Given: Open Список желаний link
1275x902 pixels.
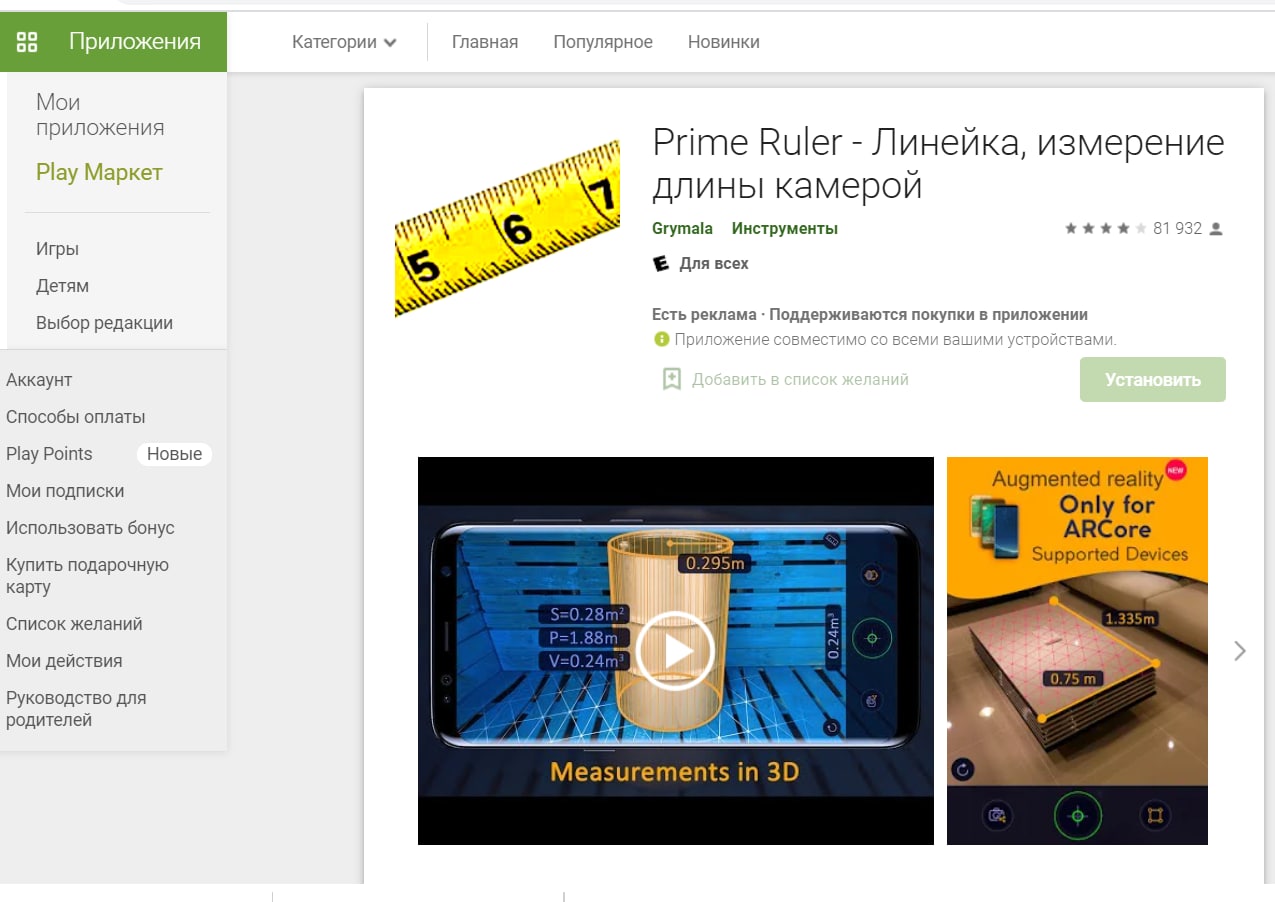Looking at the screenshot, I should coord(74,624).
